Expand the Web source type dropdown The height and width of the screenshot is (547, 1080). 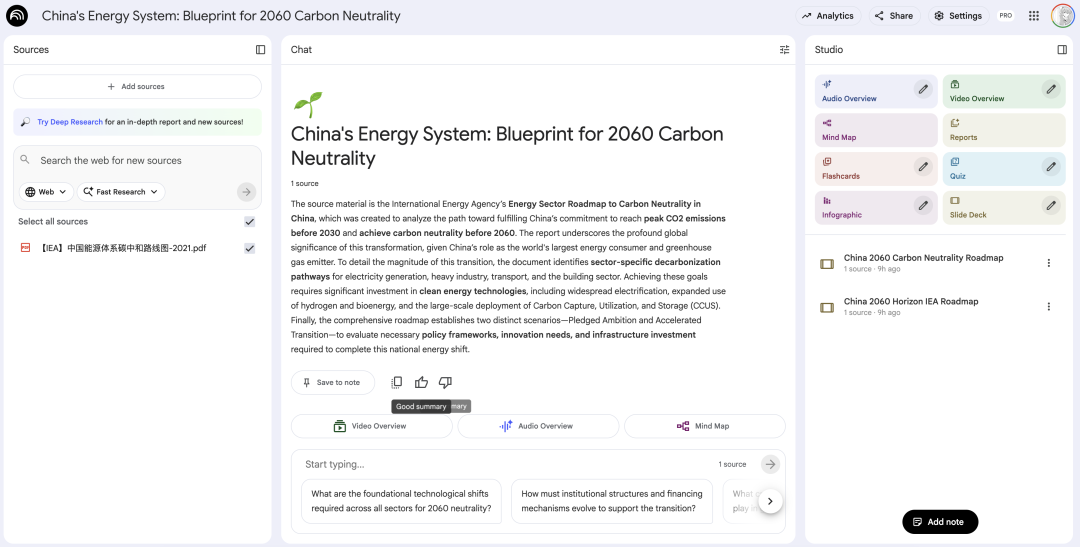pyautogui.click(x=46, y=192)
